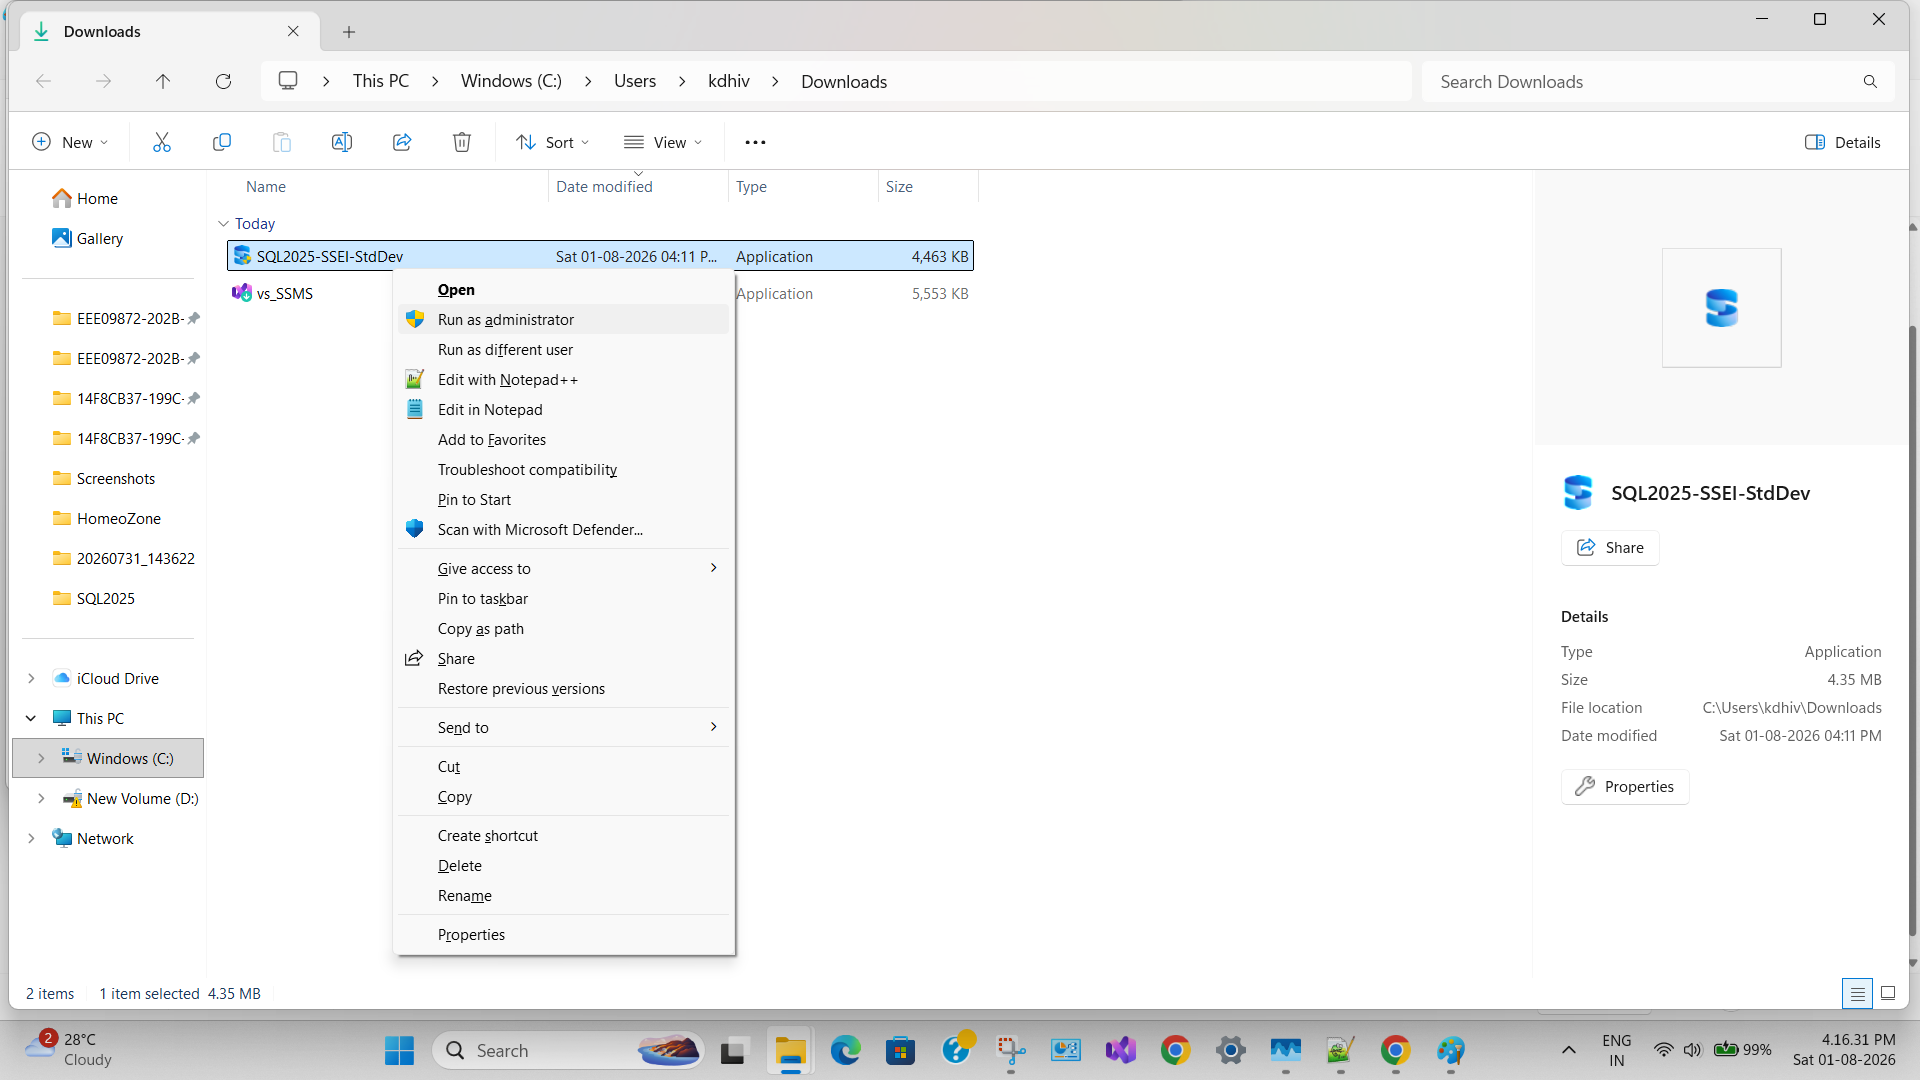Screen dimensions: 1920x1080
Task: Click the Cut scissors icon in toolbar
Action: click(x=162, y=142)
